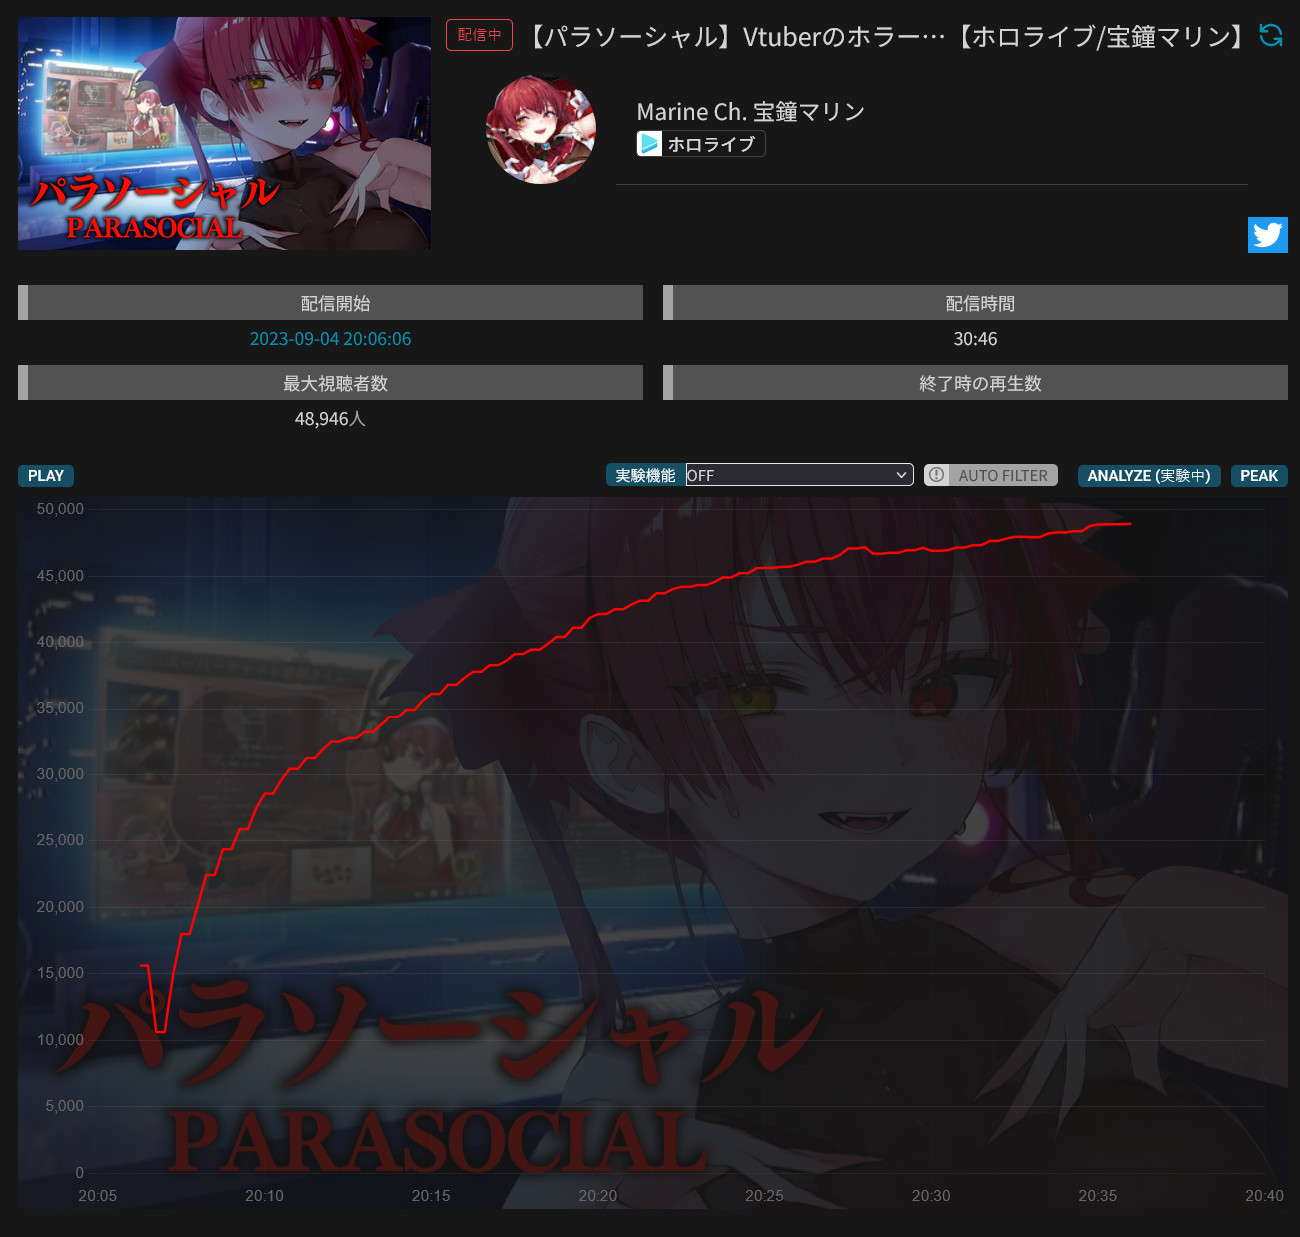Click the ANALYZE (実験中) button
Image resolution: width=1300 pixels, height=1237 pixels.
[x=1149, y=475]
